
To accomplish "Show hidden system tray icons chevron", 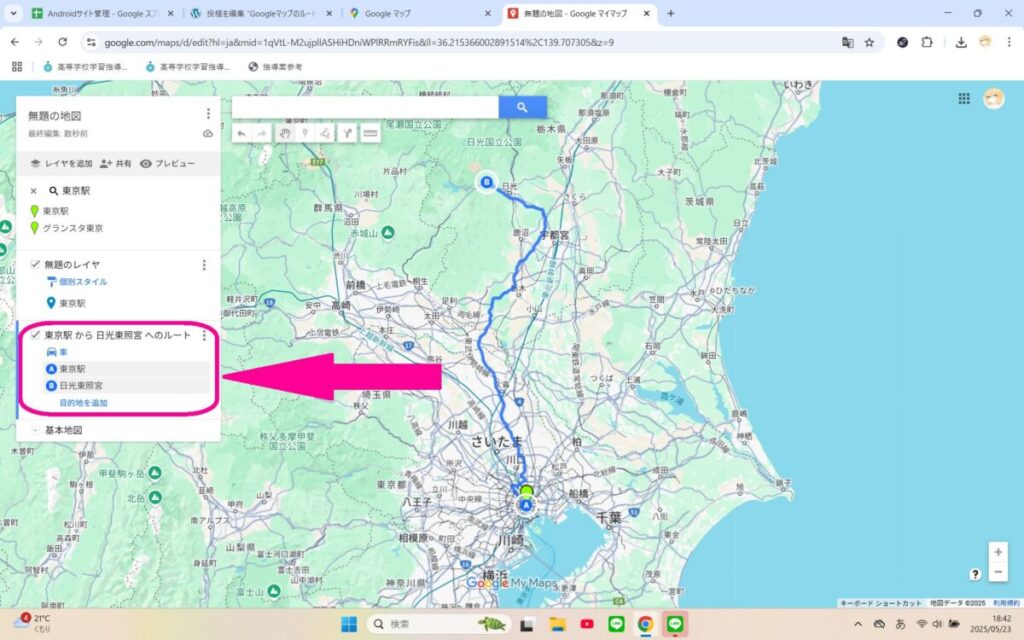I will pos(858,624).
